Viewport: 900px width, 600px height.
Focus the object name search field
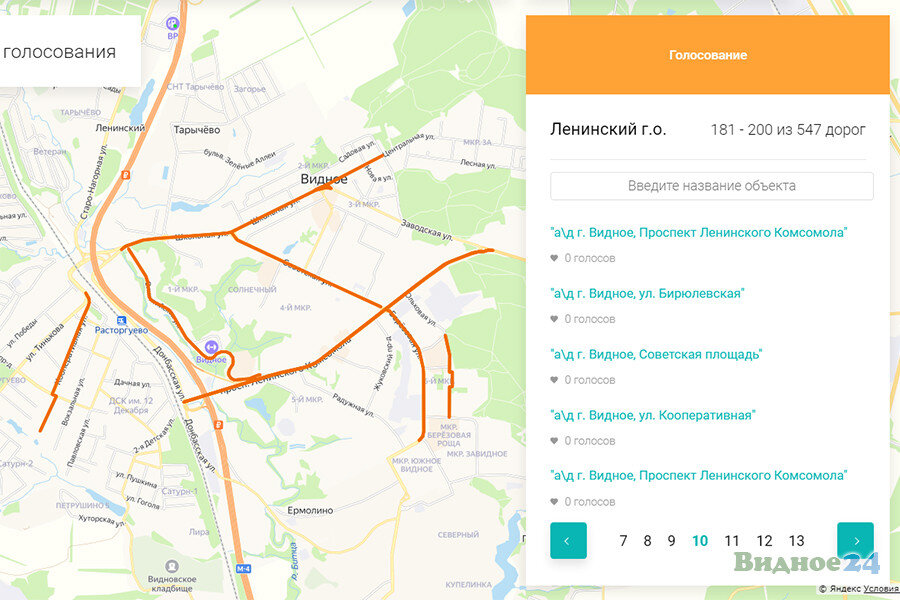click(x=712, y=186)
